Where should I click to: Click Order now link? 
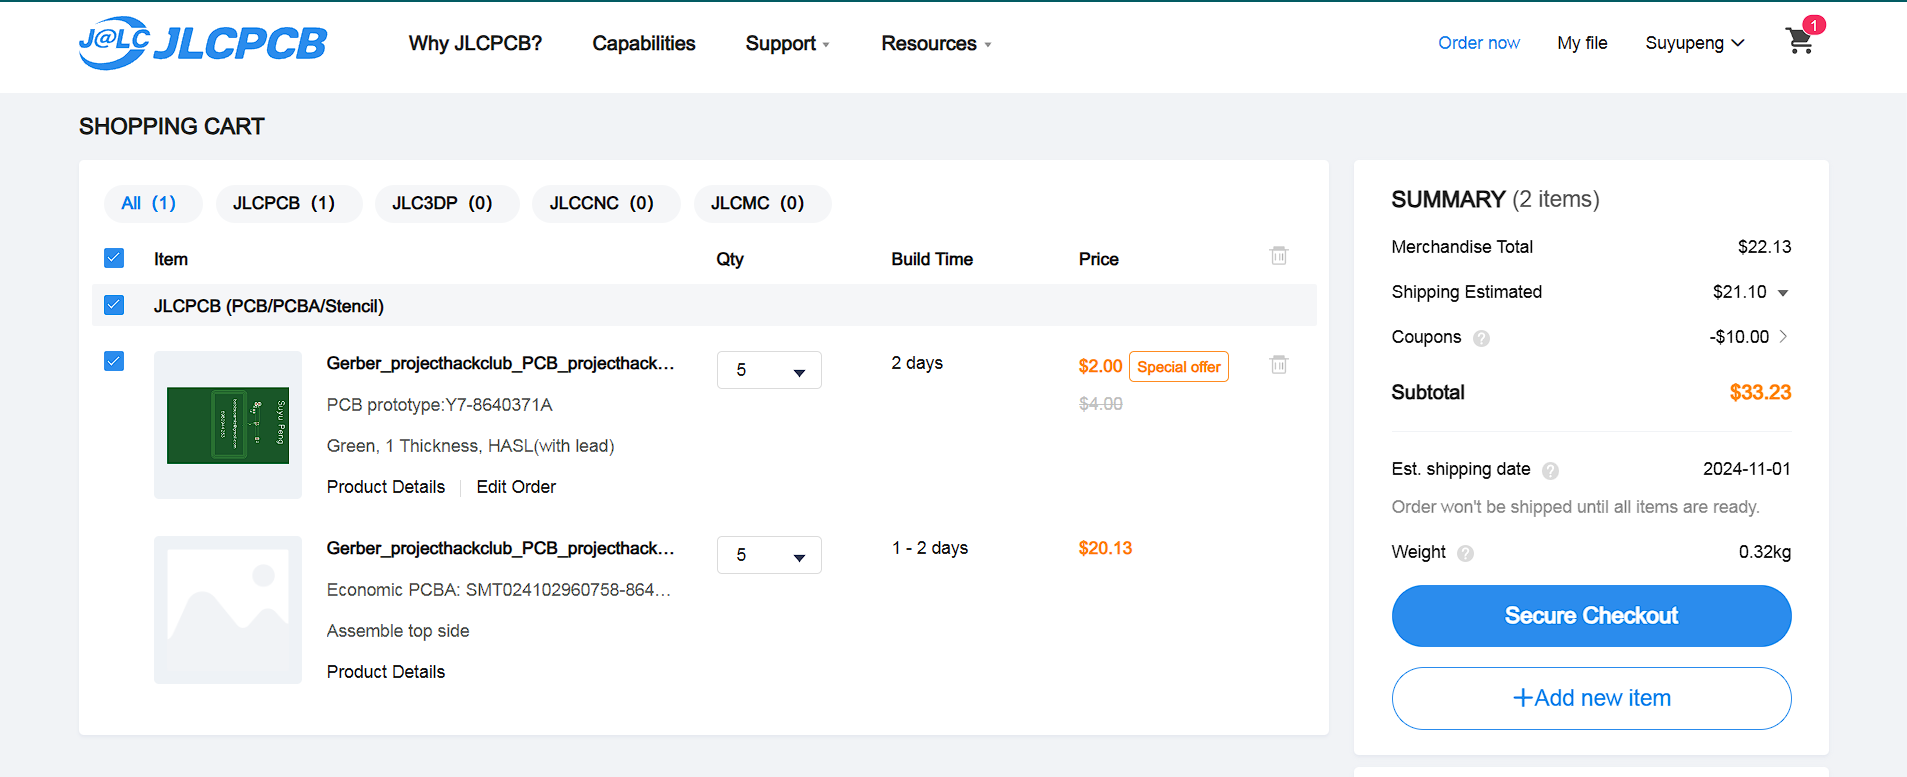click(x=1478, y=43)
